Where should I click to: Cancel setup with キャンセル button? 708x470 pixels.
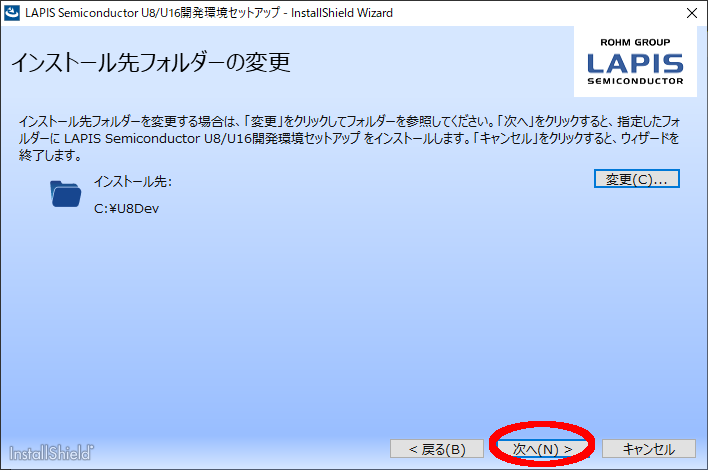[648, 449]
